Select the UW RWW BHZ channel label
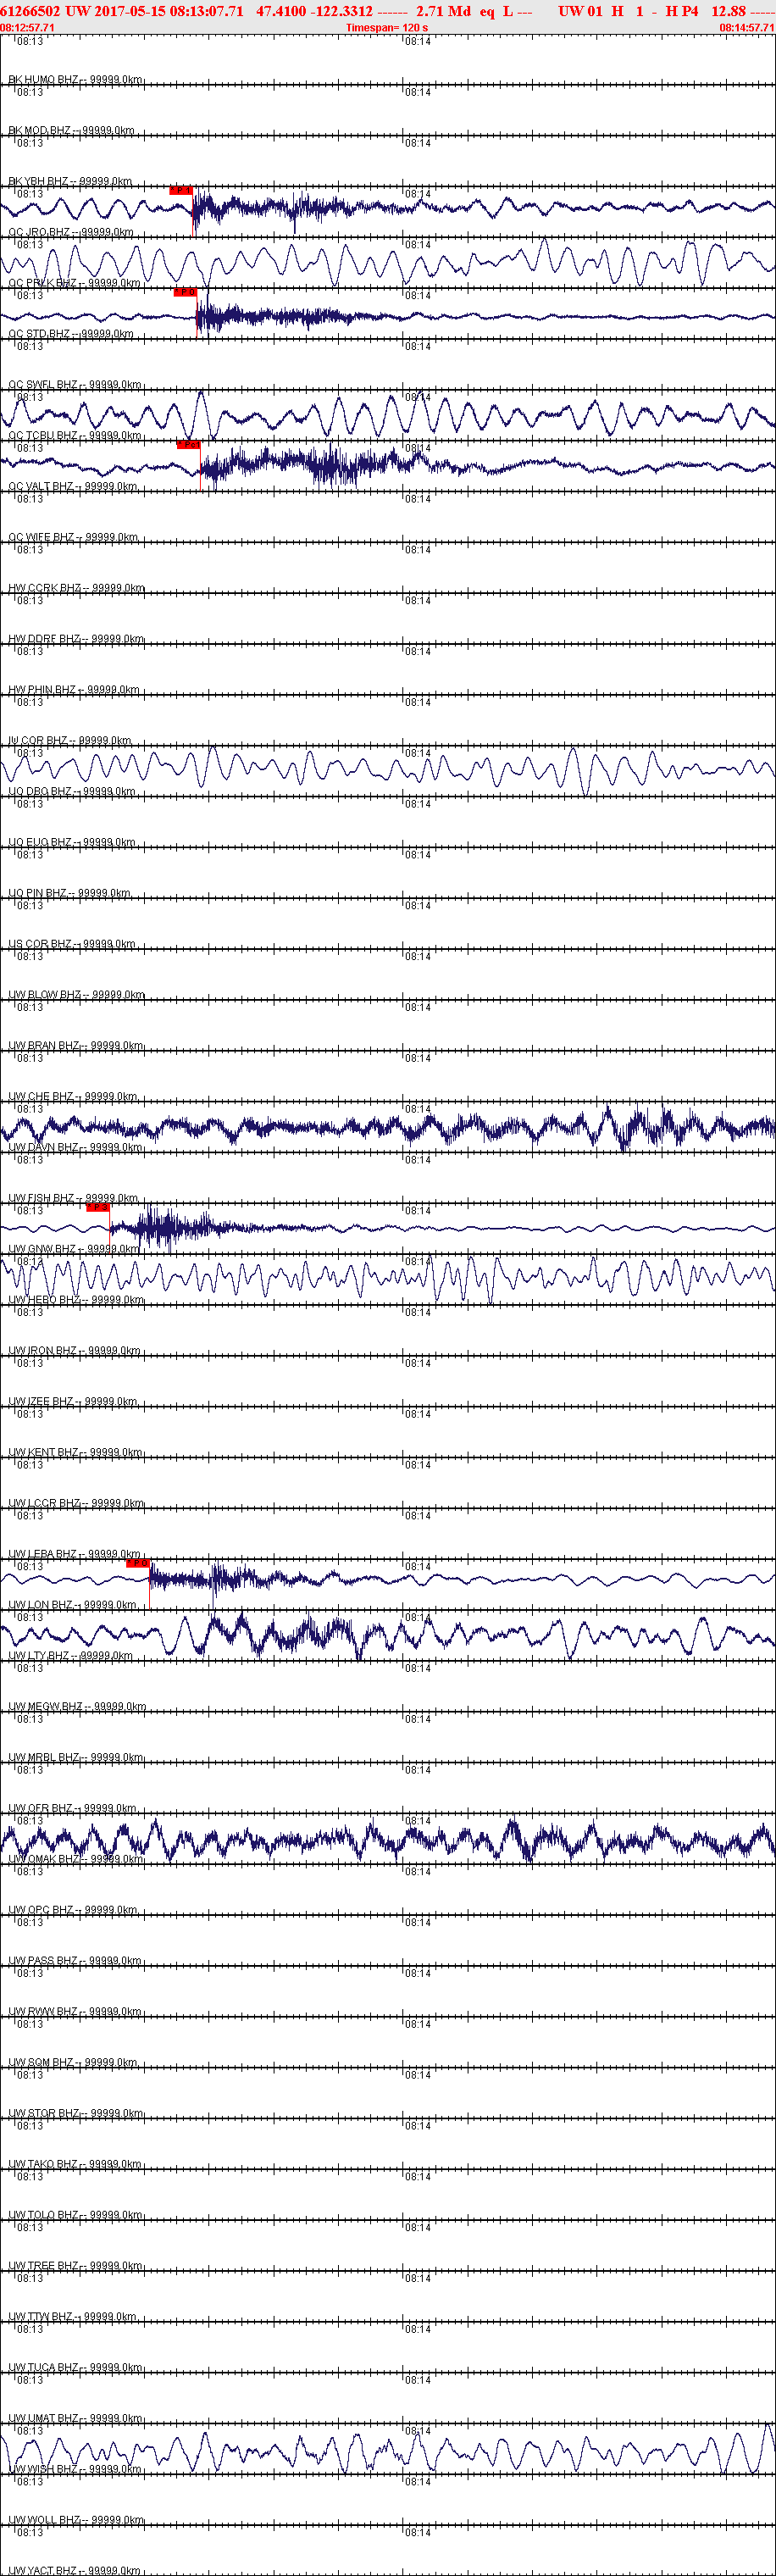The image size is (776, 2576). click(x=75, y=2011)
